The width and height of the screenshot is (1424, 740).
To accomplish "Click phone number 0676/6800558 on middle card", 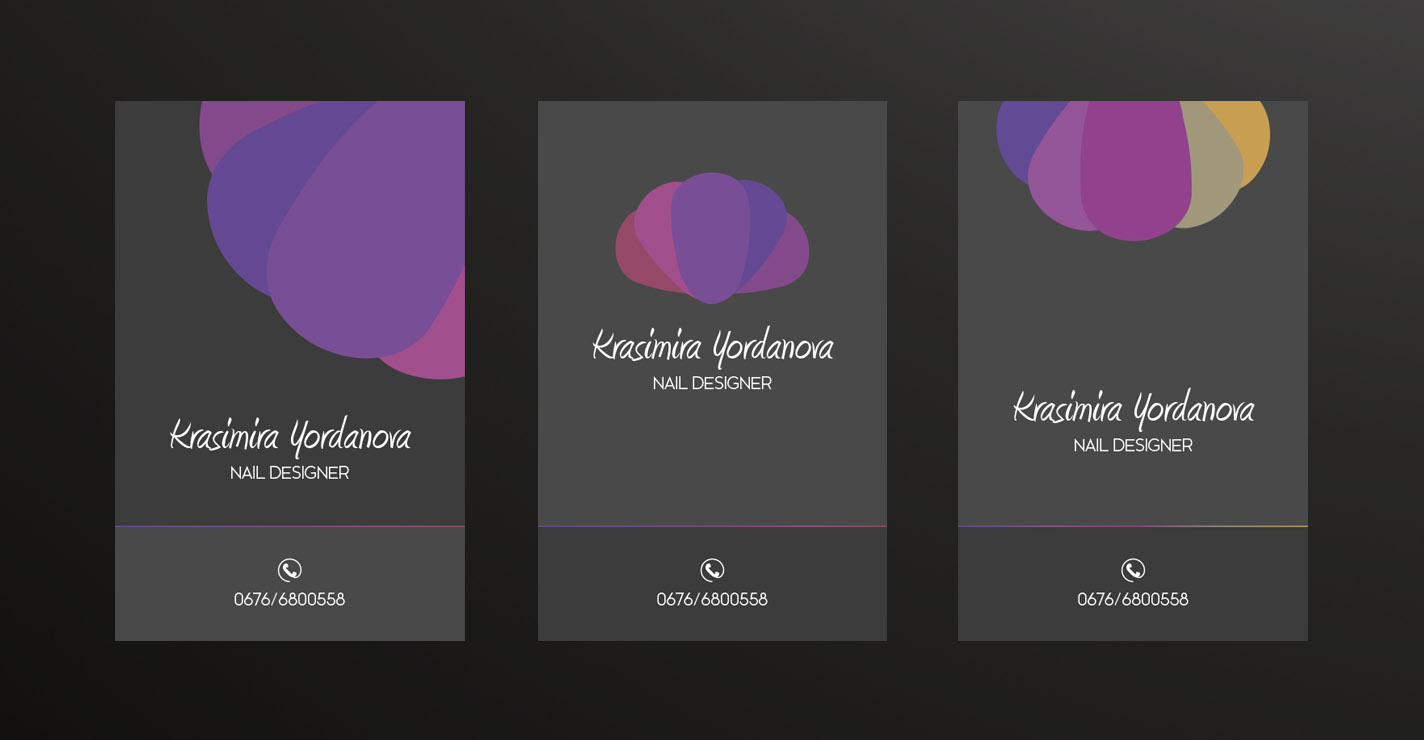I will tap(712, 600).
